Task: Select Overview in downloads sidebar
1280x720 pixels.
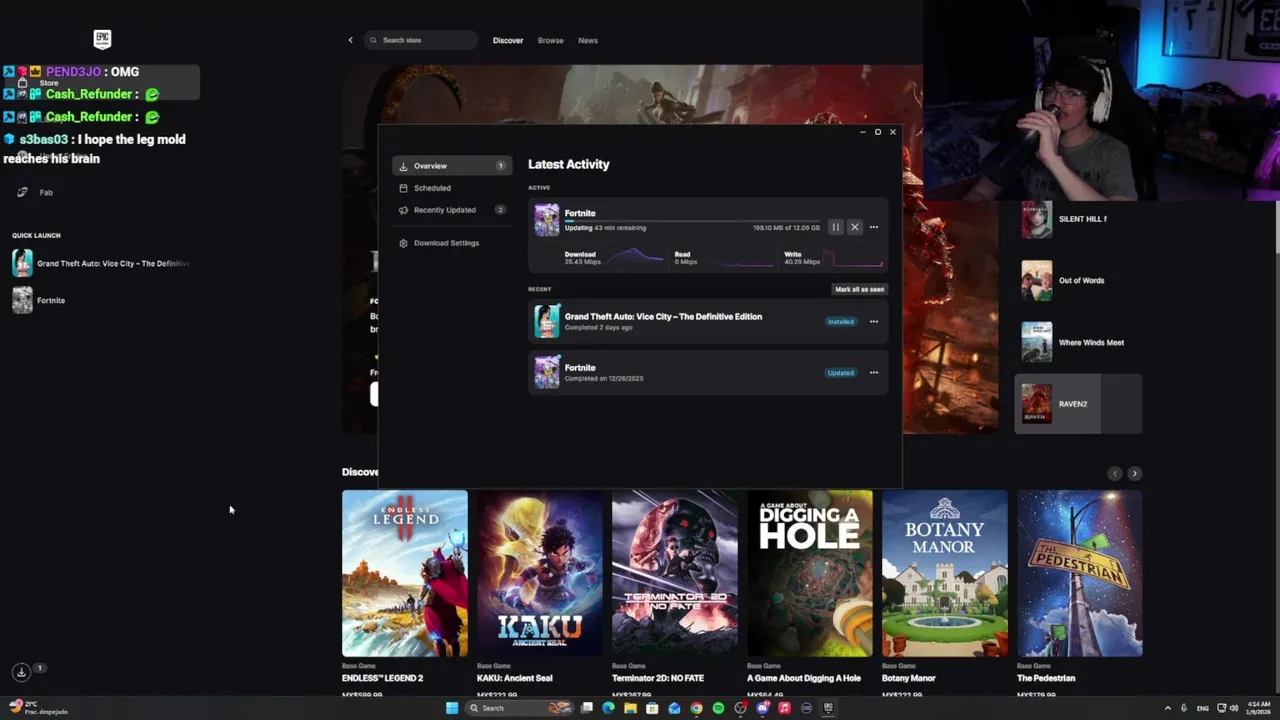Action: tap(452, 166)
